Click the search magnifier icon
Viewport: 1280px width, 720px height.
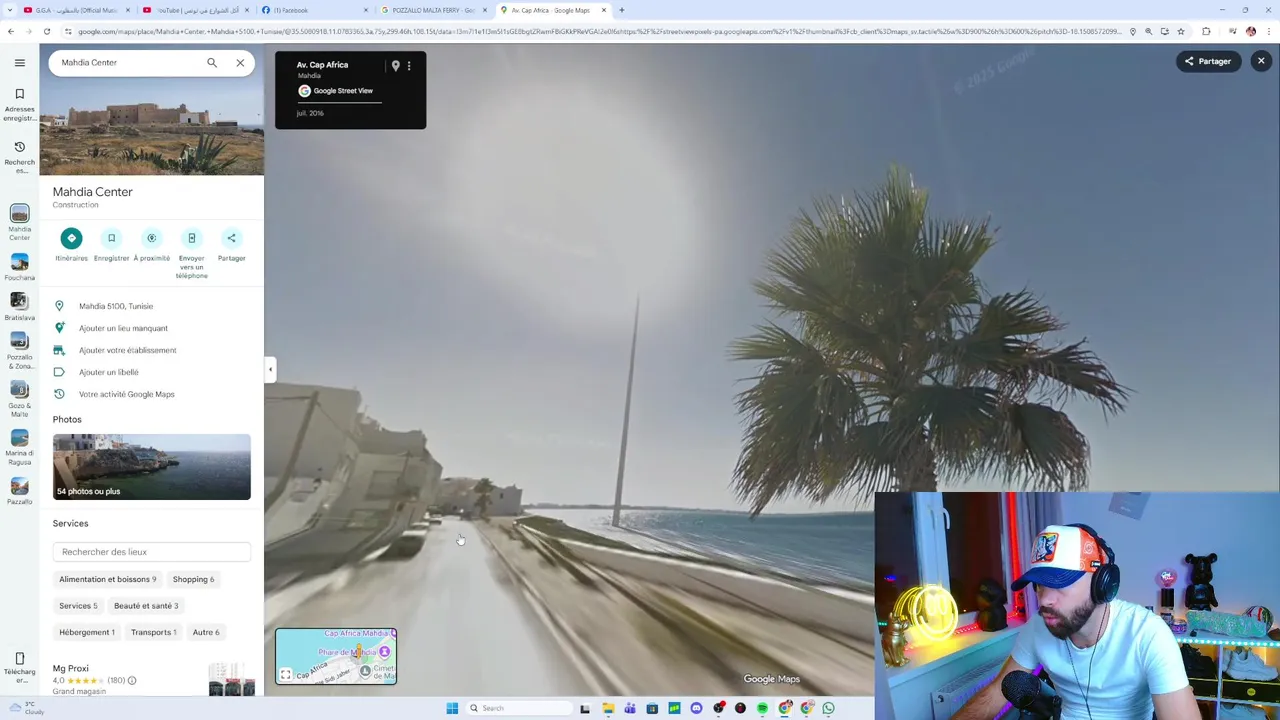[x=212, y=62]
